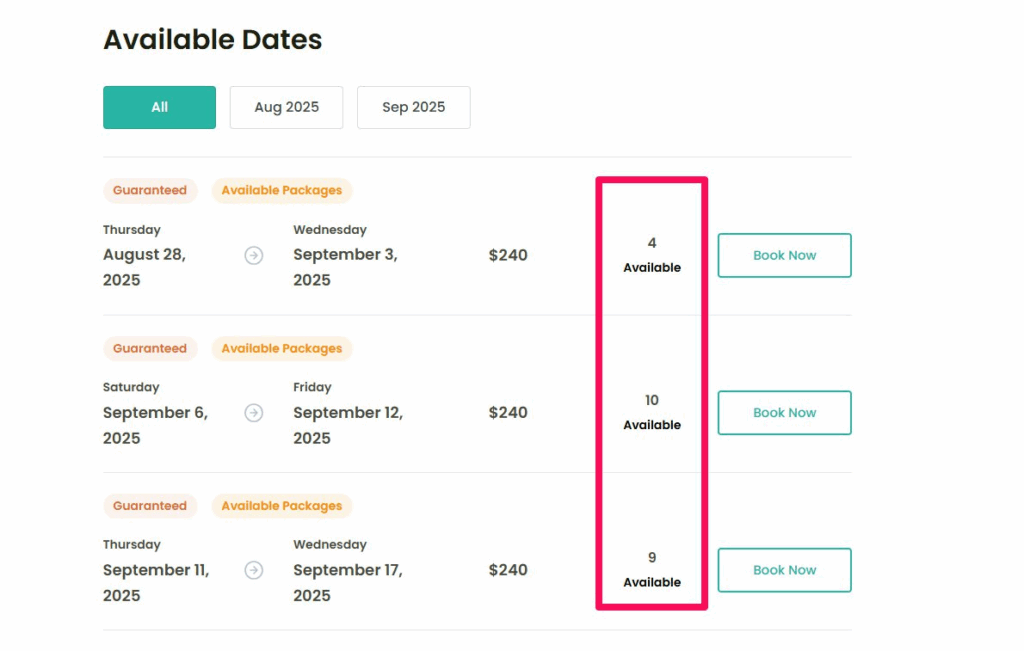Switch to the Sep 2025 tab
1024x651 pixels.
click(x=413, y=107)
